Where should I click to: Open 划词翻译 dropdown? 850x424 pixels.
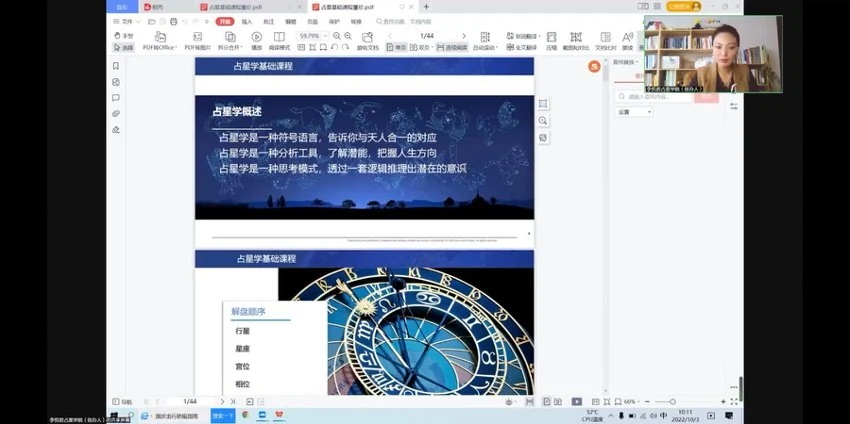(x=524, y=36)
